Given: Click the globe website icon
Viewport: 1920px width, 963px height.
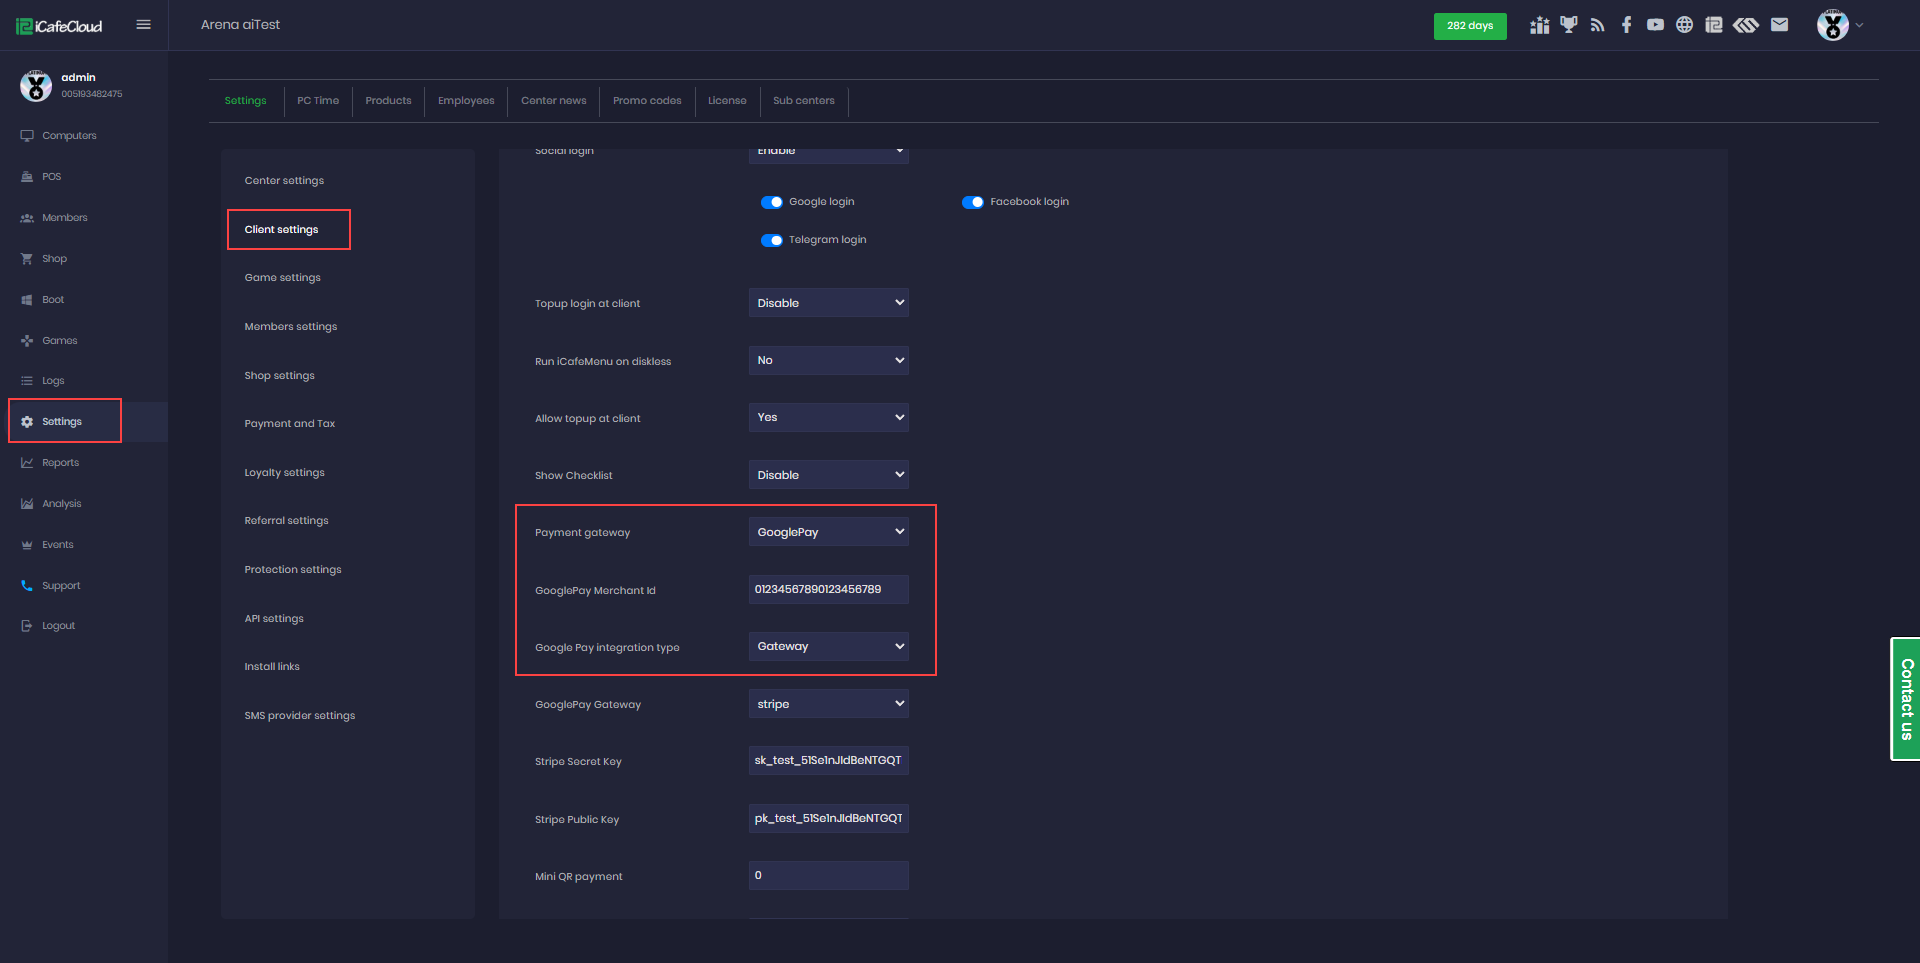Looking at the screenshot, I should [x=1684, y=25].
